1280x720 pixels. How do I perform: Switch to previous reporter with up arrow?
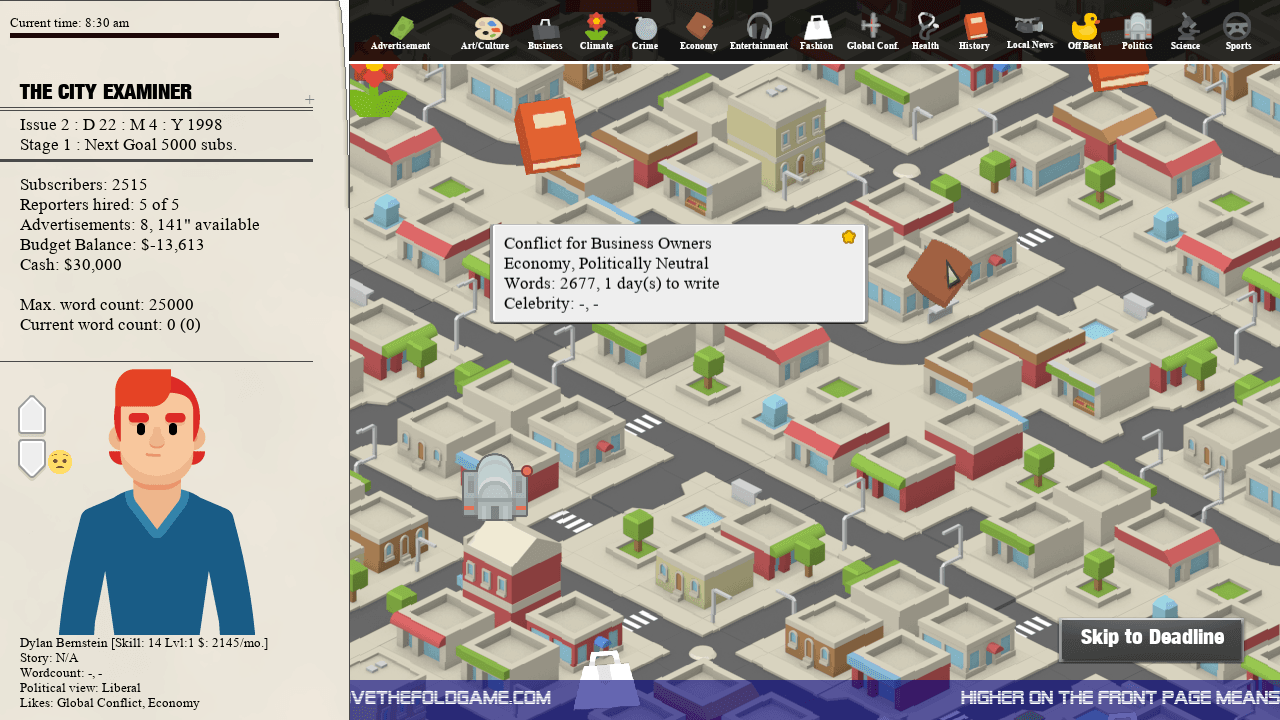[32, 415]
